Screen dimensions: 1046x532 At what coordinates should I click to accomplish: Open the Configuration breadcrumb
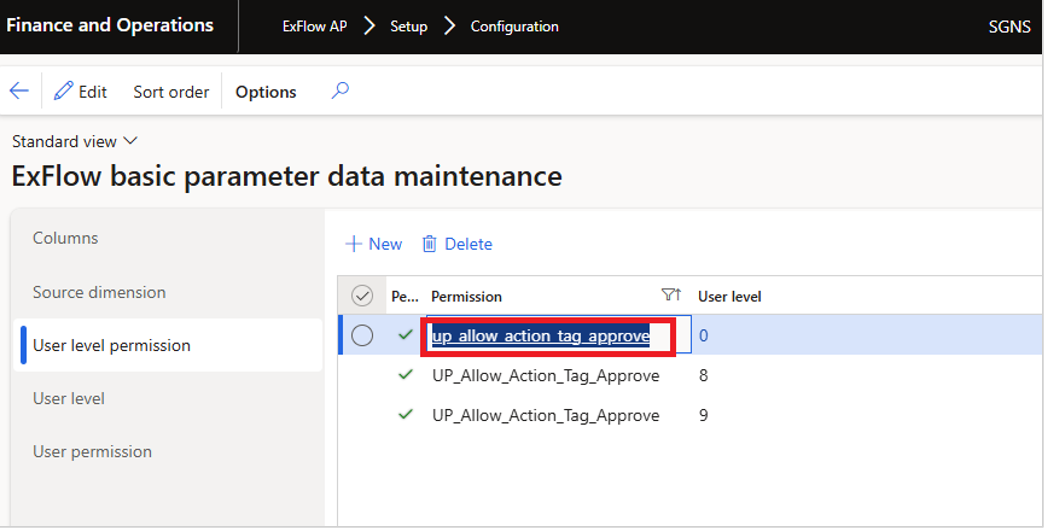(514, 27)
